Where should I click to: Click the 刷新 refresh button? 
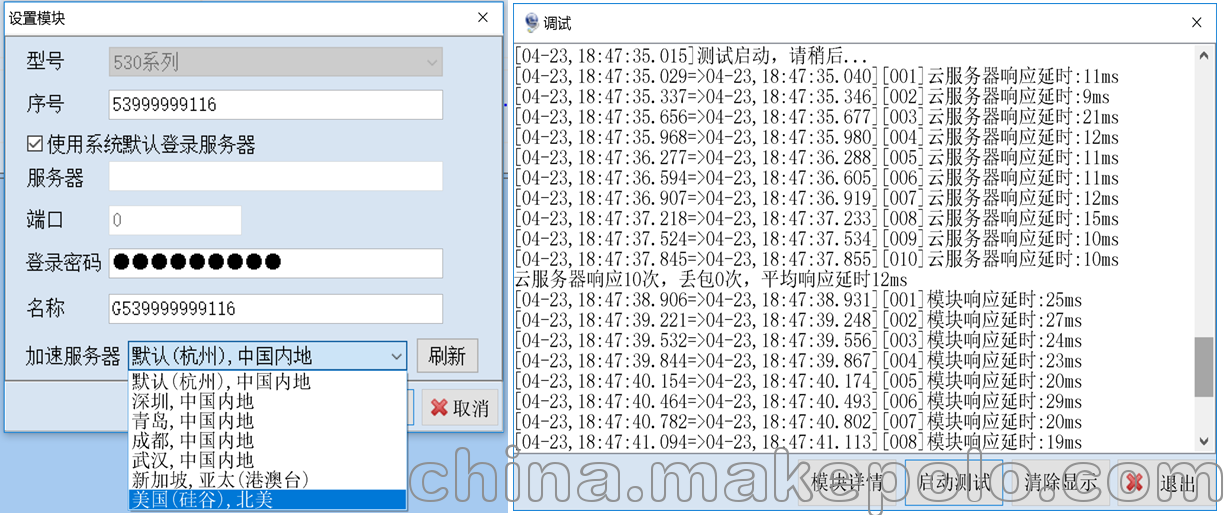click(x=447, y=356)
